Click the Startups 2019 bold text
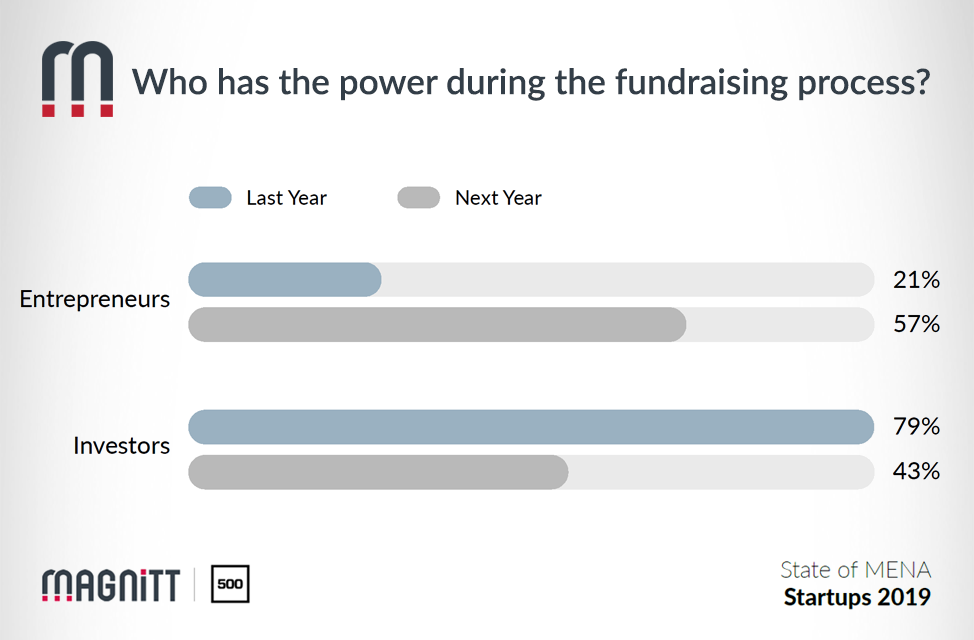 coord(857,598)
